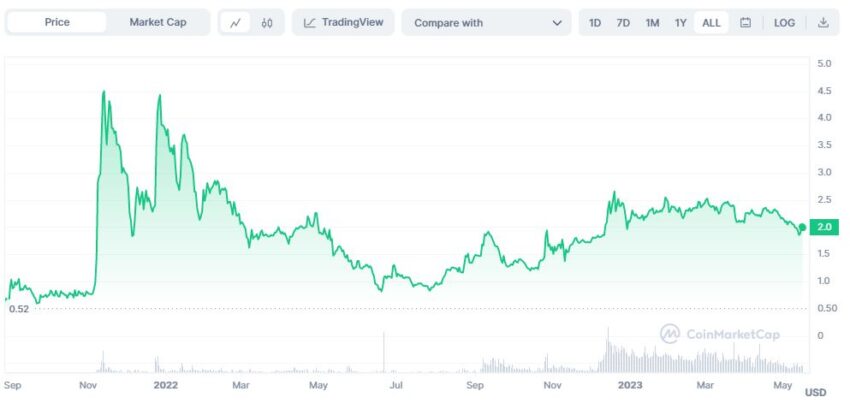This screenshot has height=409, width=850.
Task: Click the green current price dot
Action: click(x=802, y=228)
